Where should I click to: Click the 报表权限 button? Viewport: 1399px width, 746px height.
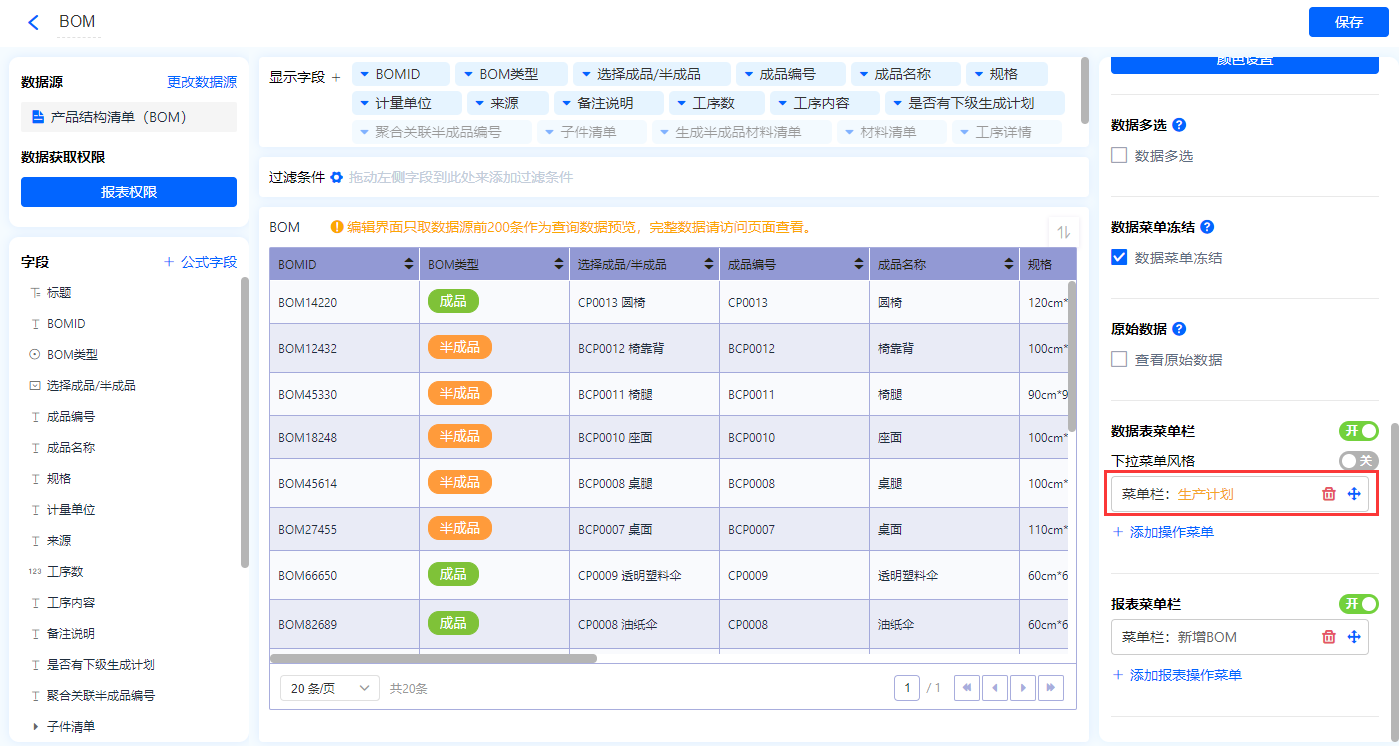coord(129,192)
